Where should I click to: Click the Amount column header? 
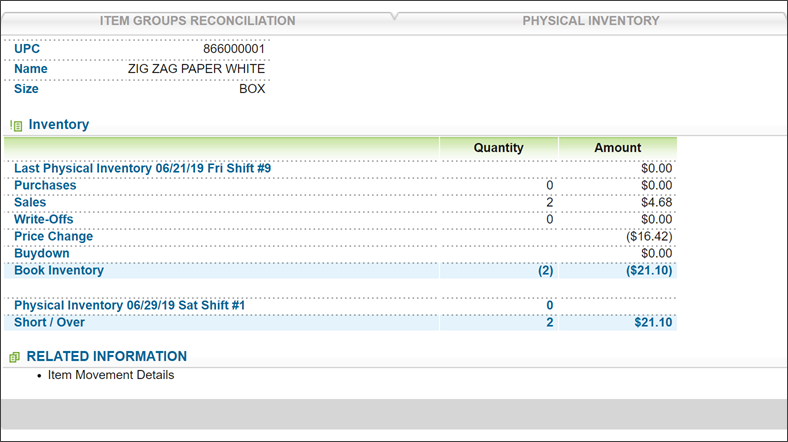coord(618,148)
